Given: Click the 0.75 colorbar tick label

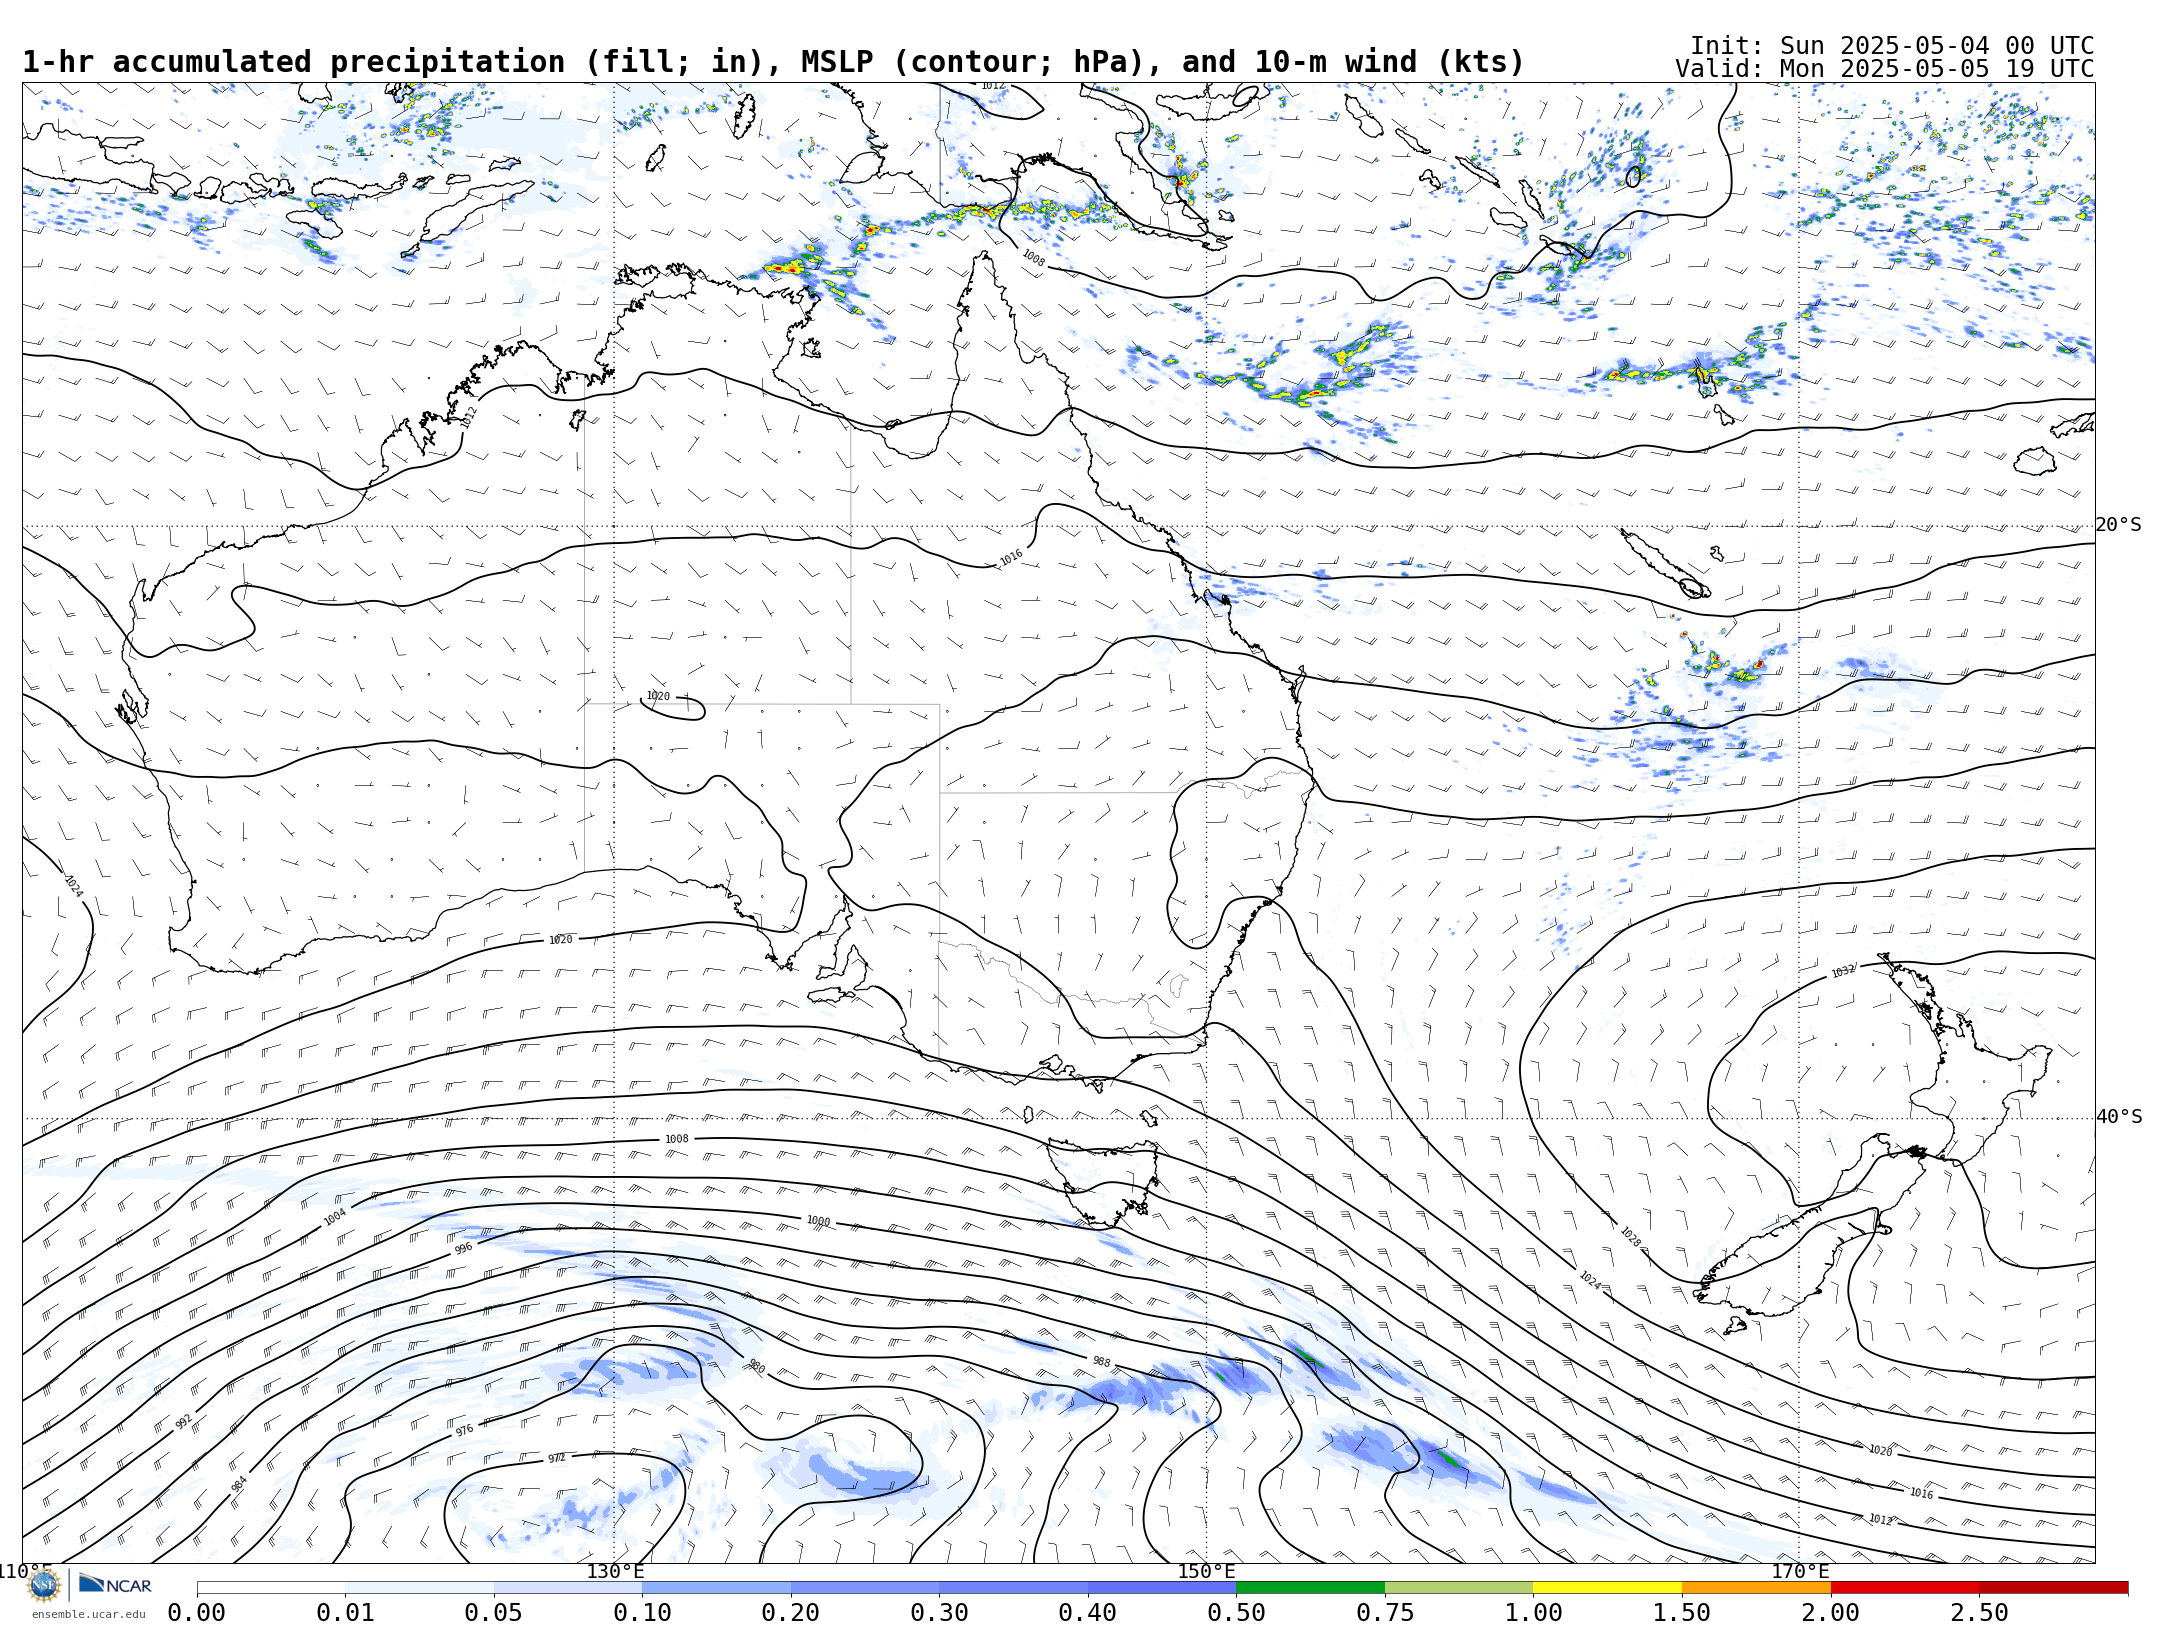Looking at the screenshot, I should coord(1385,1613).
